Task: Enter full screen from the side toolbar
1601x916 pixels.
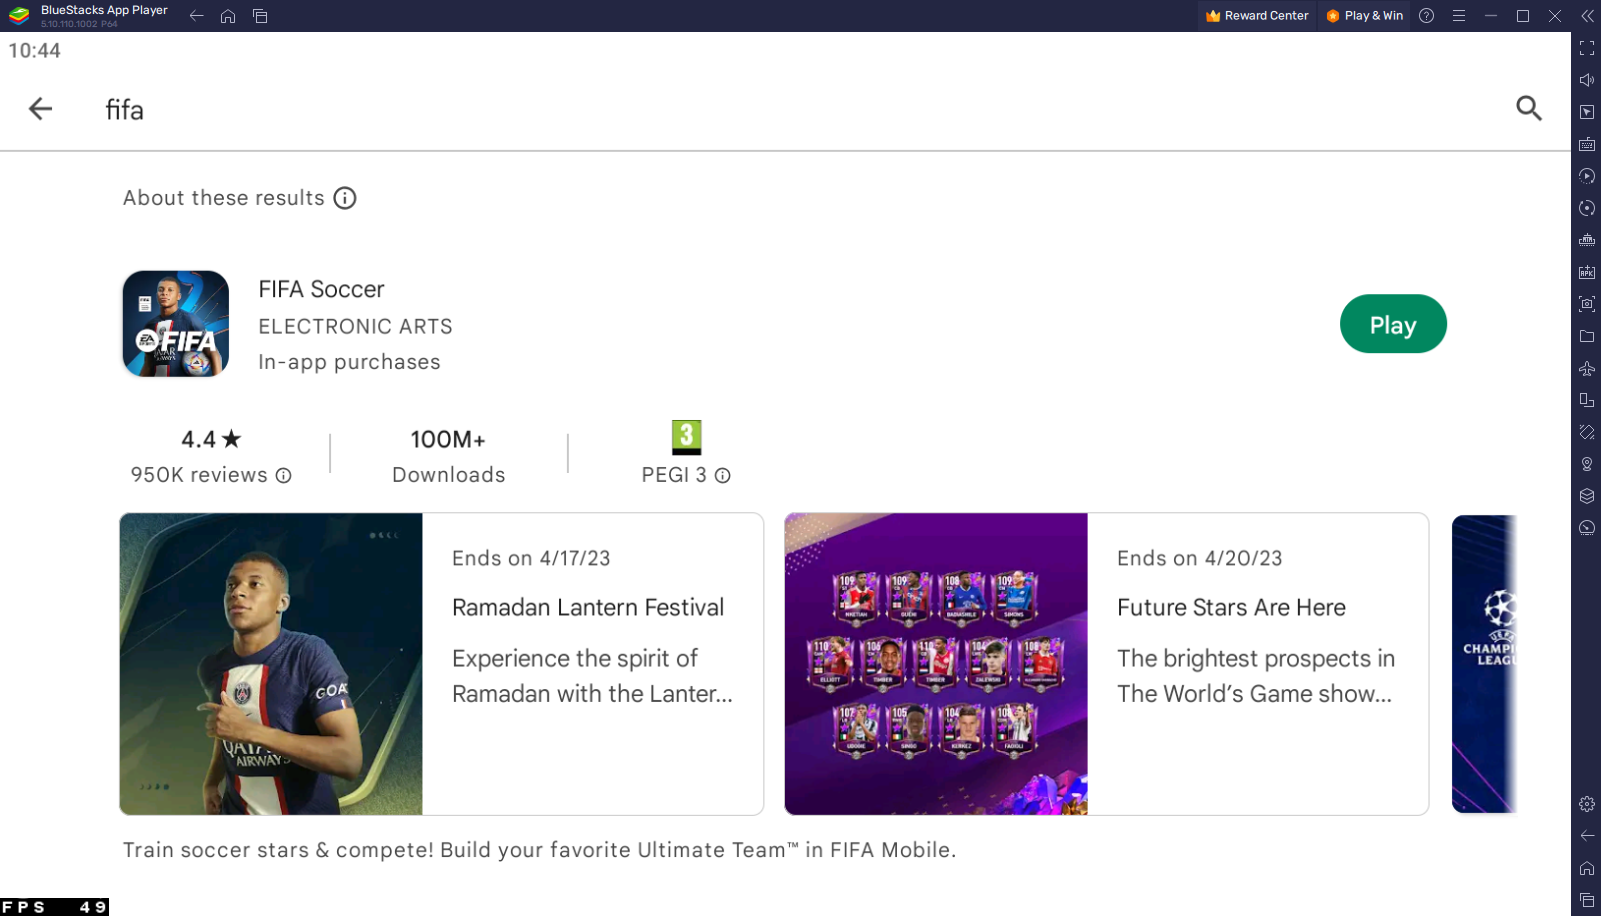Action: (1587, 48)
